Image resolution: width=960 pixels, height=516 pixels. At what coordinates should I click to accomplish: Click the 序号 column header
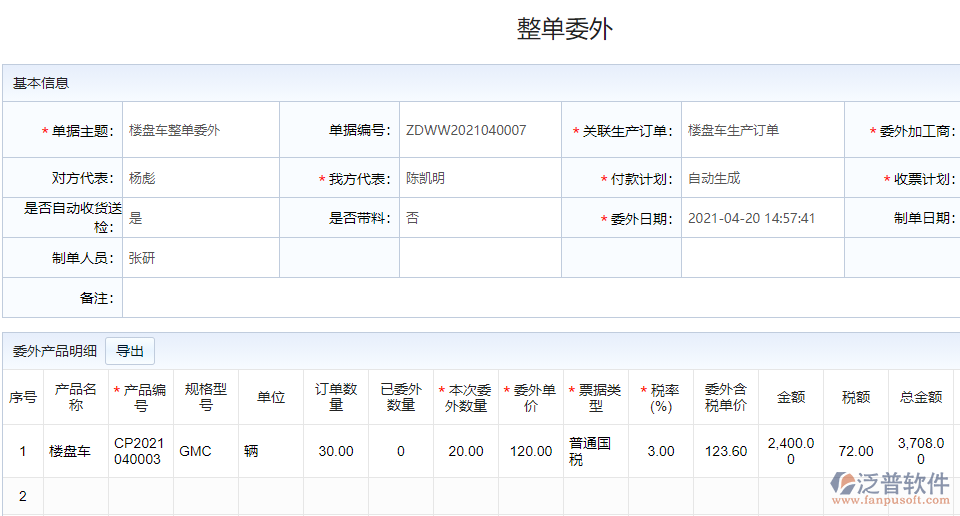pos(23,397)
